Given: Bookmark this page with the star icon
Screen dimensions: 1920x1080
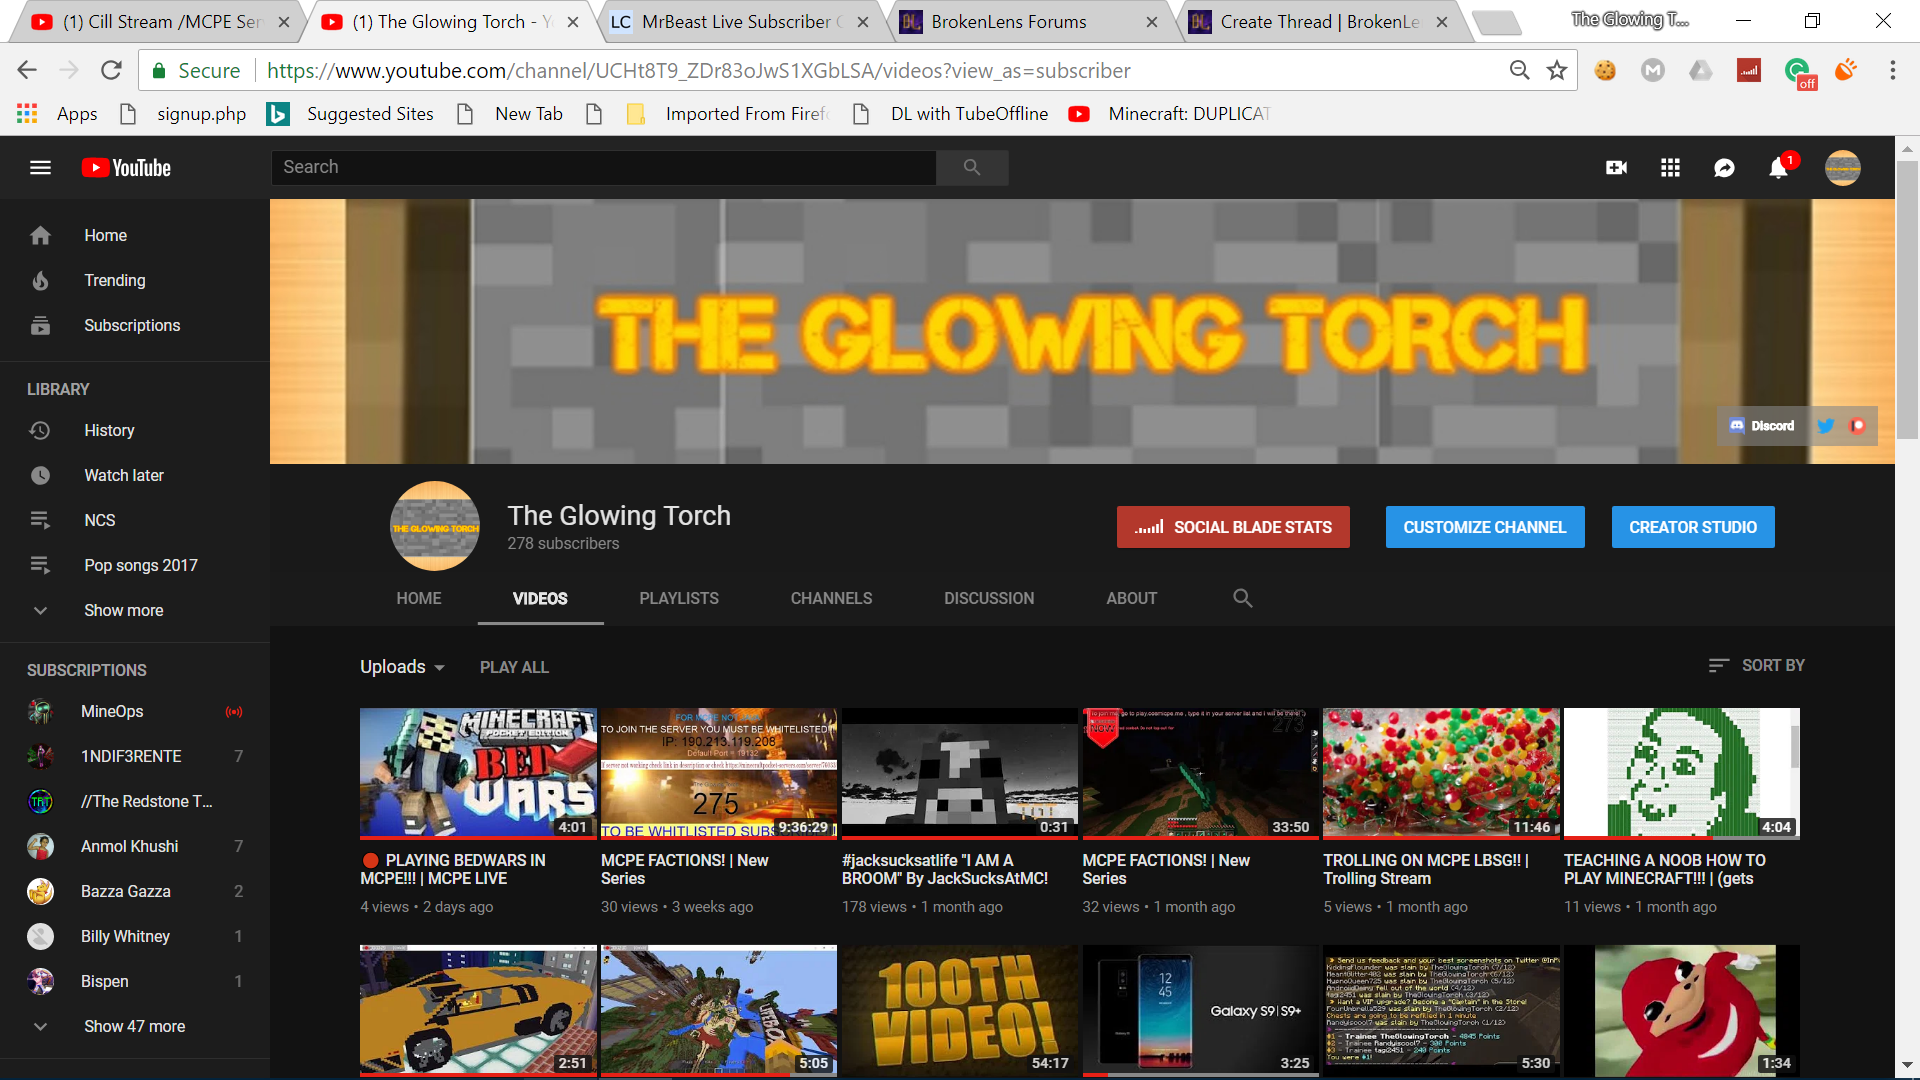Looking at the screenshot, I should click(x=1556, y=70).
